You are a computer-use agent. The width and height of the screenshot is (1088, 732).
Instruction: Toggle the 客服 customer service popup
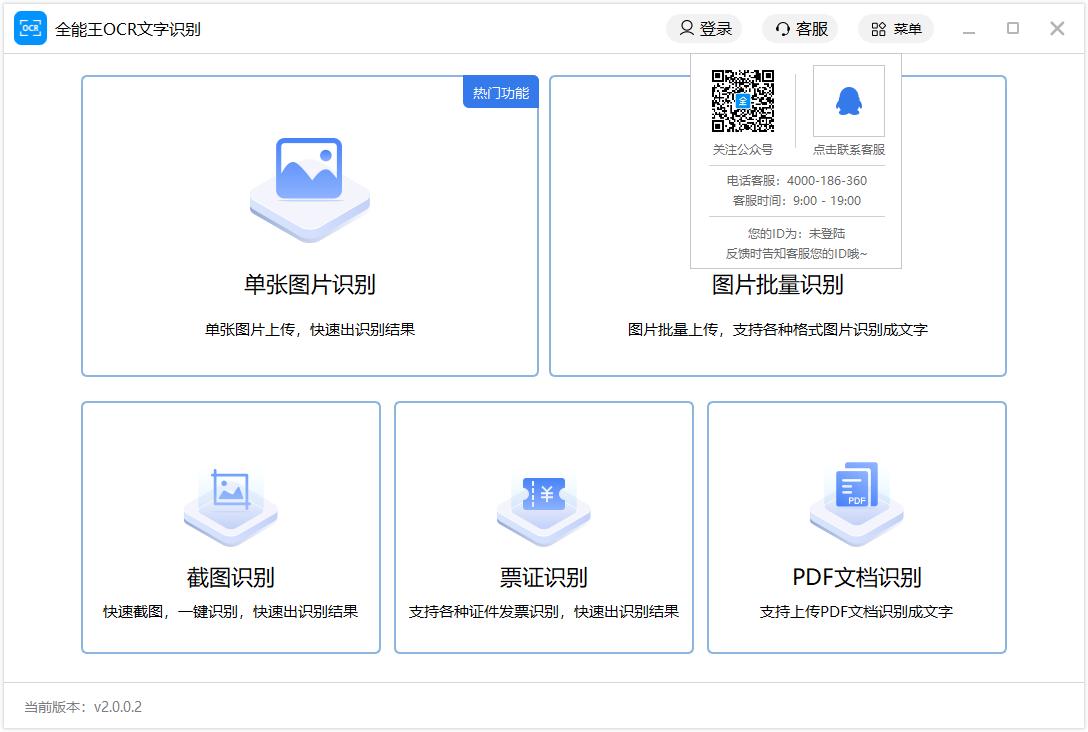801,29
